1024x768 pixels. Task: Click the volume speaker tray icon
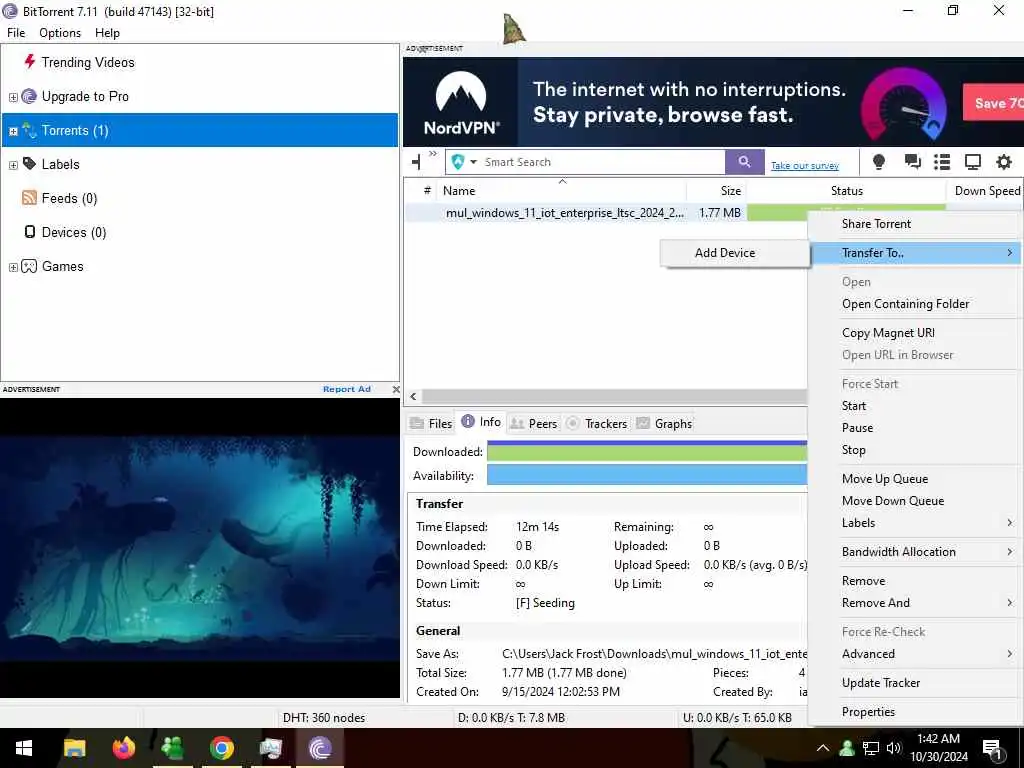point(893,748)
